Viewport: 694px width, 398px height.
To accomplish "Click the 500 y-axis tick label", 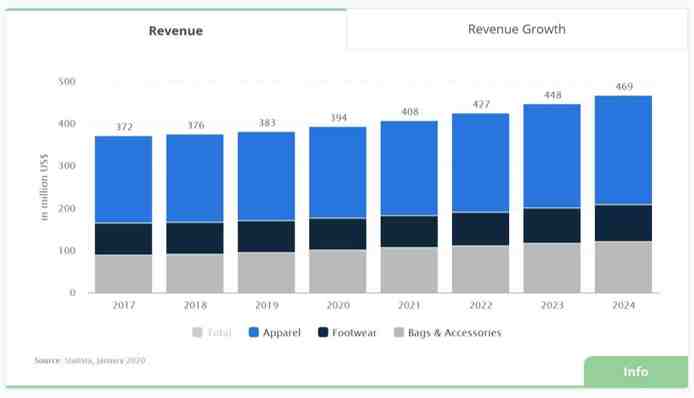I will click(67, 81).
